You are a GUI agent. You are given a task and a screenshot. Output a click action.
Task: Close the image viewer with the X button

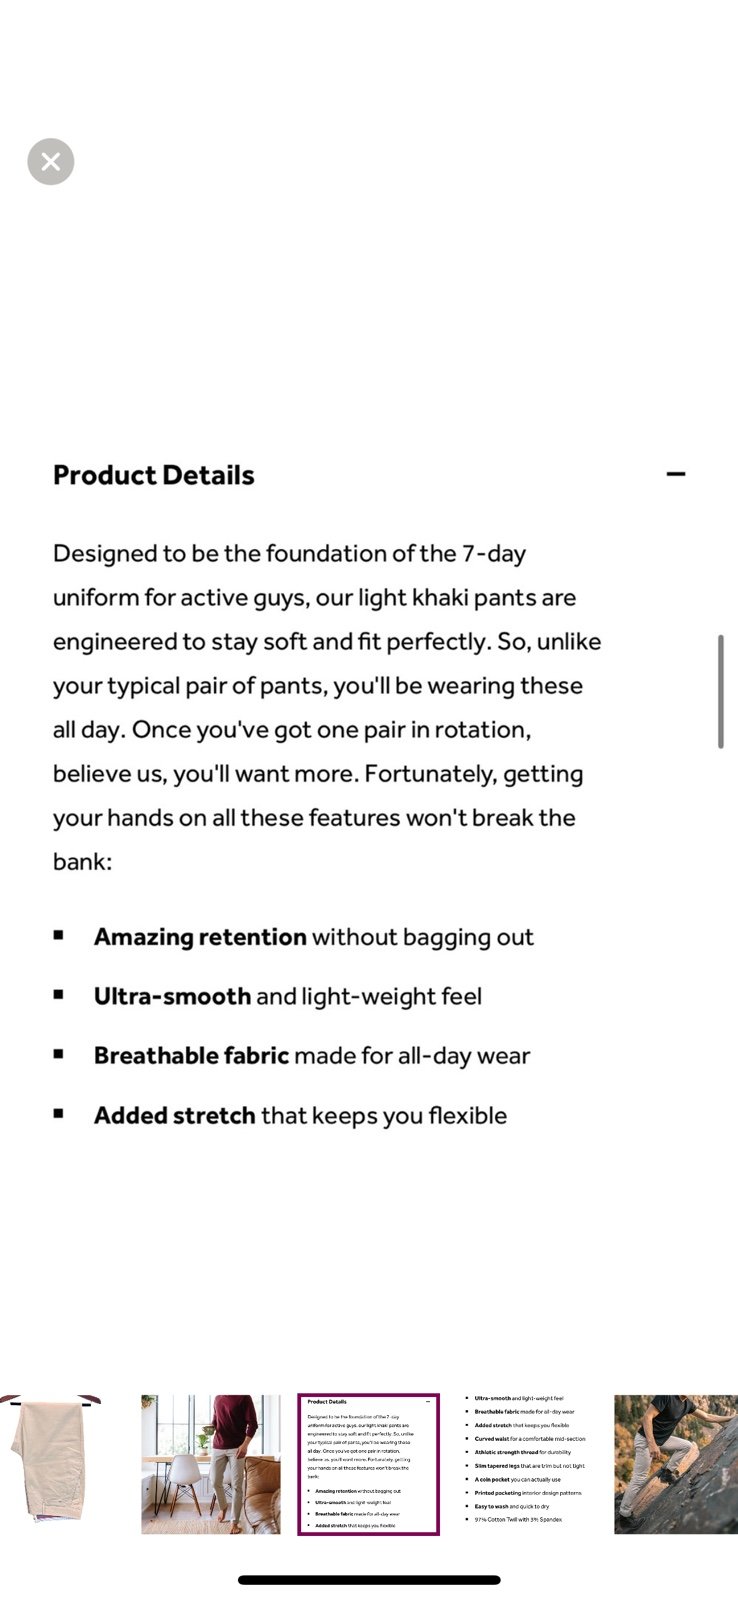(x=51, y=161)
